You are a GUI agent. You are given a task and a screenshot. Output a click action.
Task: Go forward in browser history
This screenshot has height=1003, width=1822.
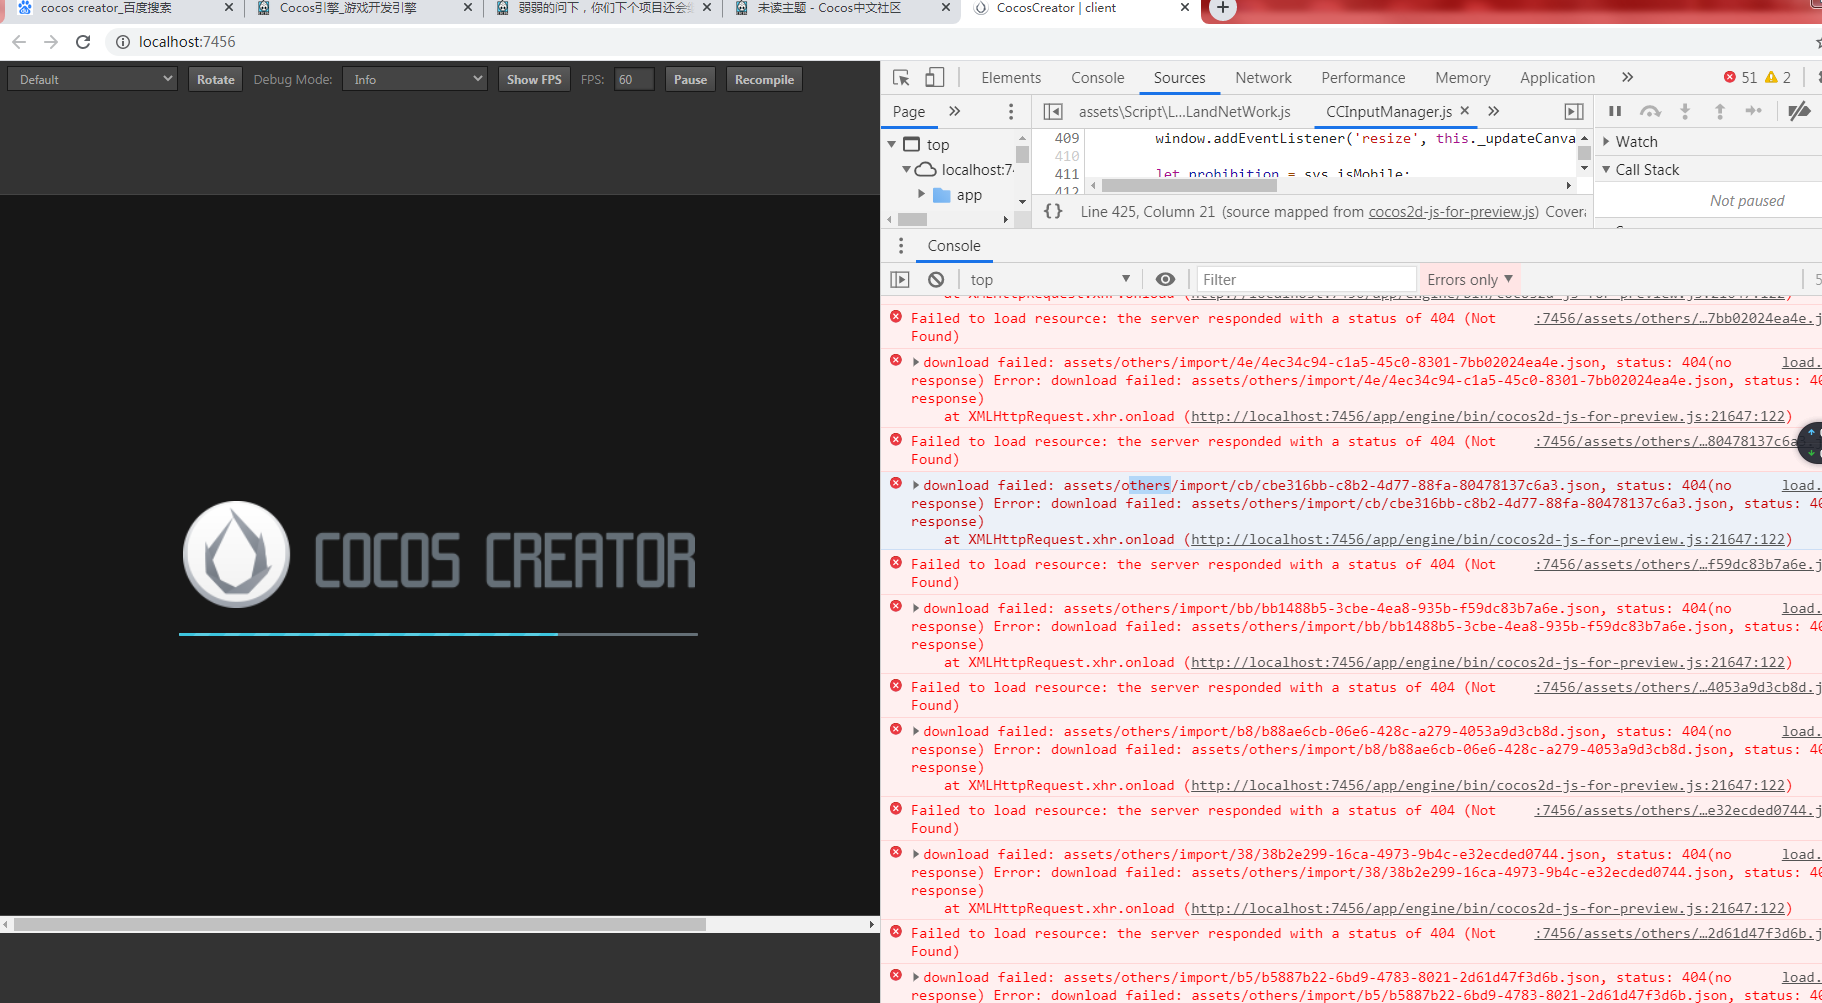(x=51, y=42)
